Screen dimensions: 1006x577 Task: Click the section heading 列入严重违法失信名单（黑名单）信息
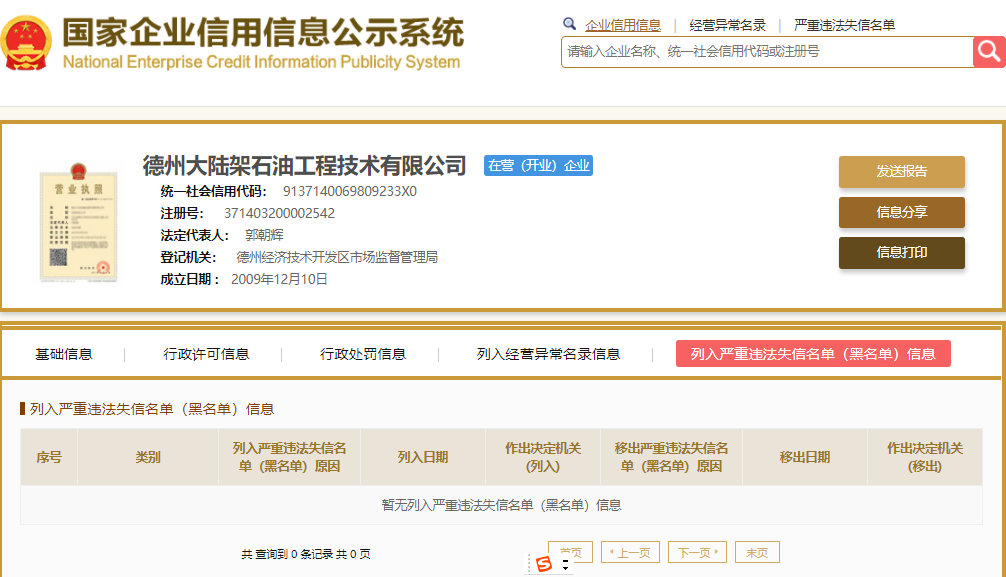[152, 409]
